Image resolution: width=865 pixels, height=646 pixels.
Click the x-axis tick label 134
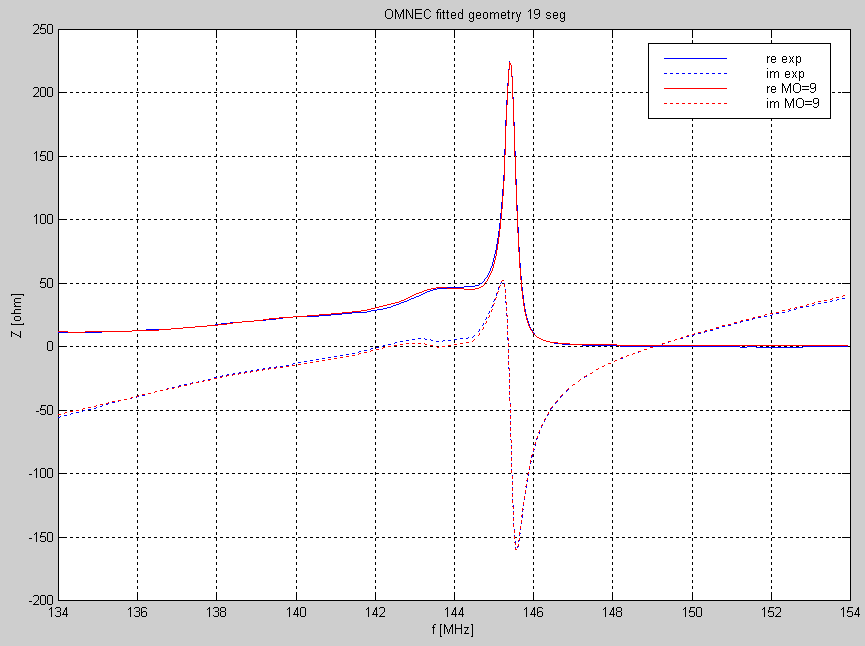pyautogui.click(x=58, y=612)
